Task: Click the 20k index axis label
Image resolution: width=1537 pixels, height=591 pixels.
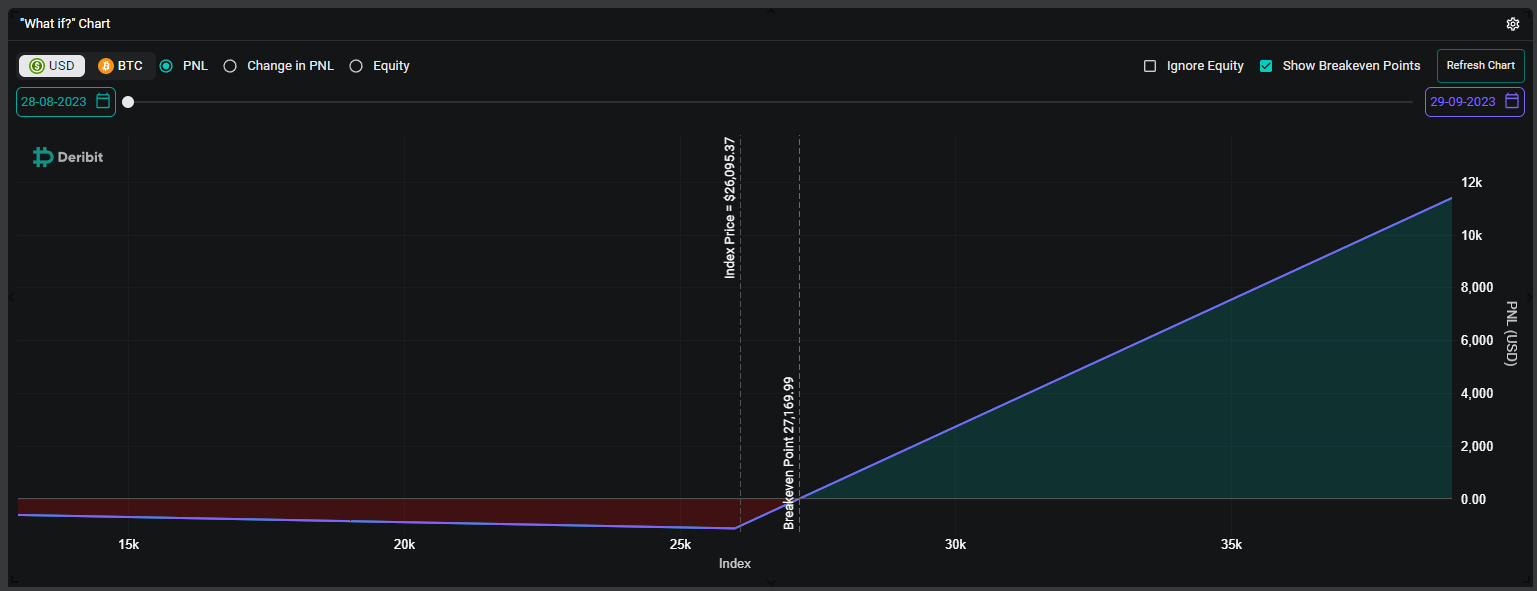Action: click(x=404, y=545)
